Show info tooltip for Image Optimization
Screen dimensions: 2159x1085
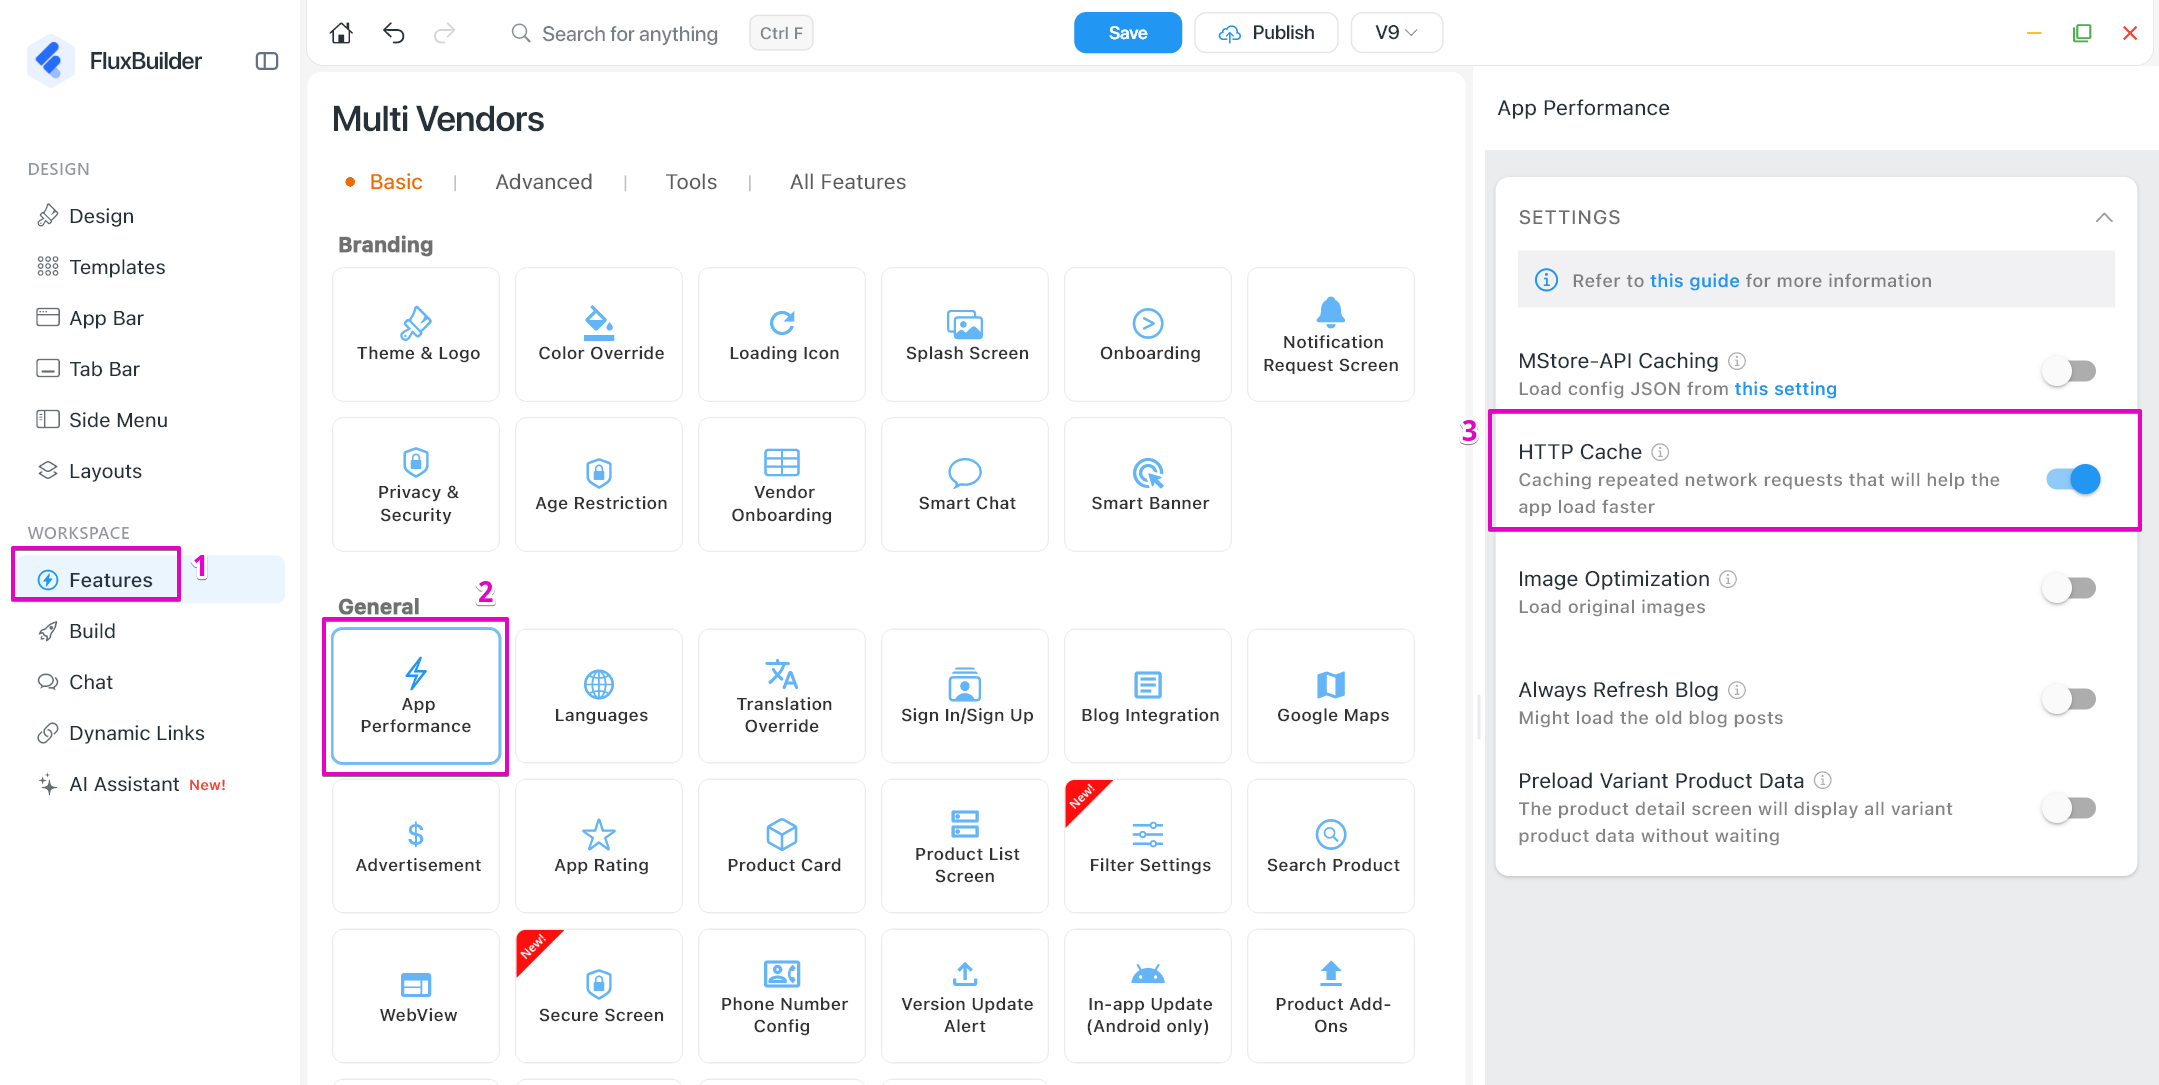click(1728, 579)
